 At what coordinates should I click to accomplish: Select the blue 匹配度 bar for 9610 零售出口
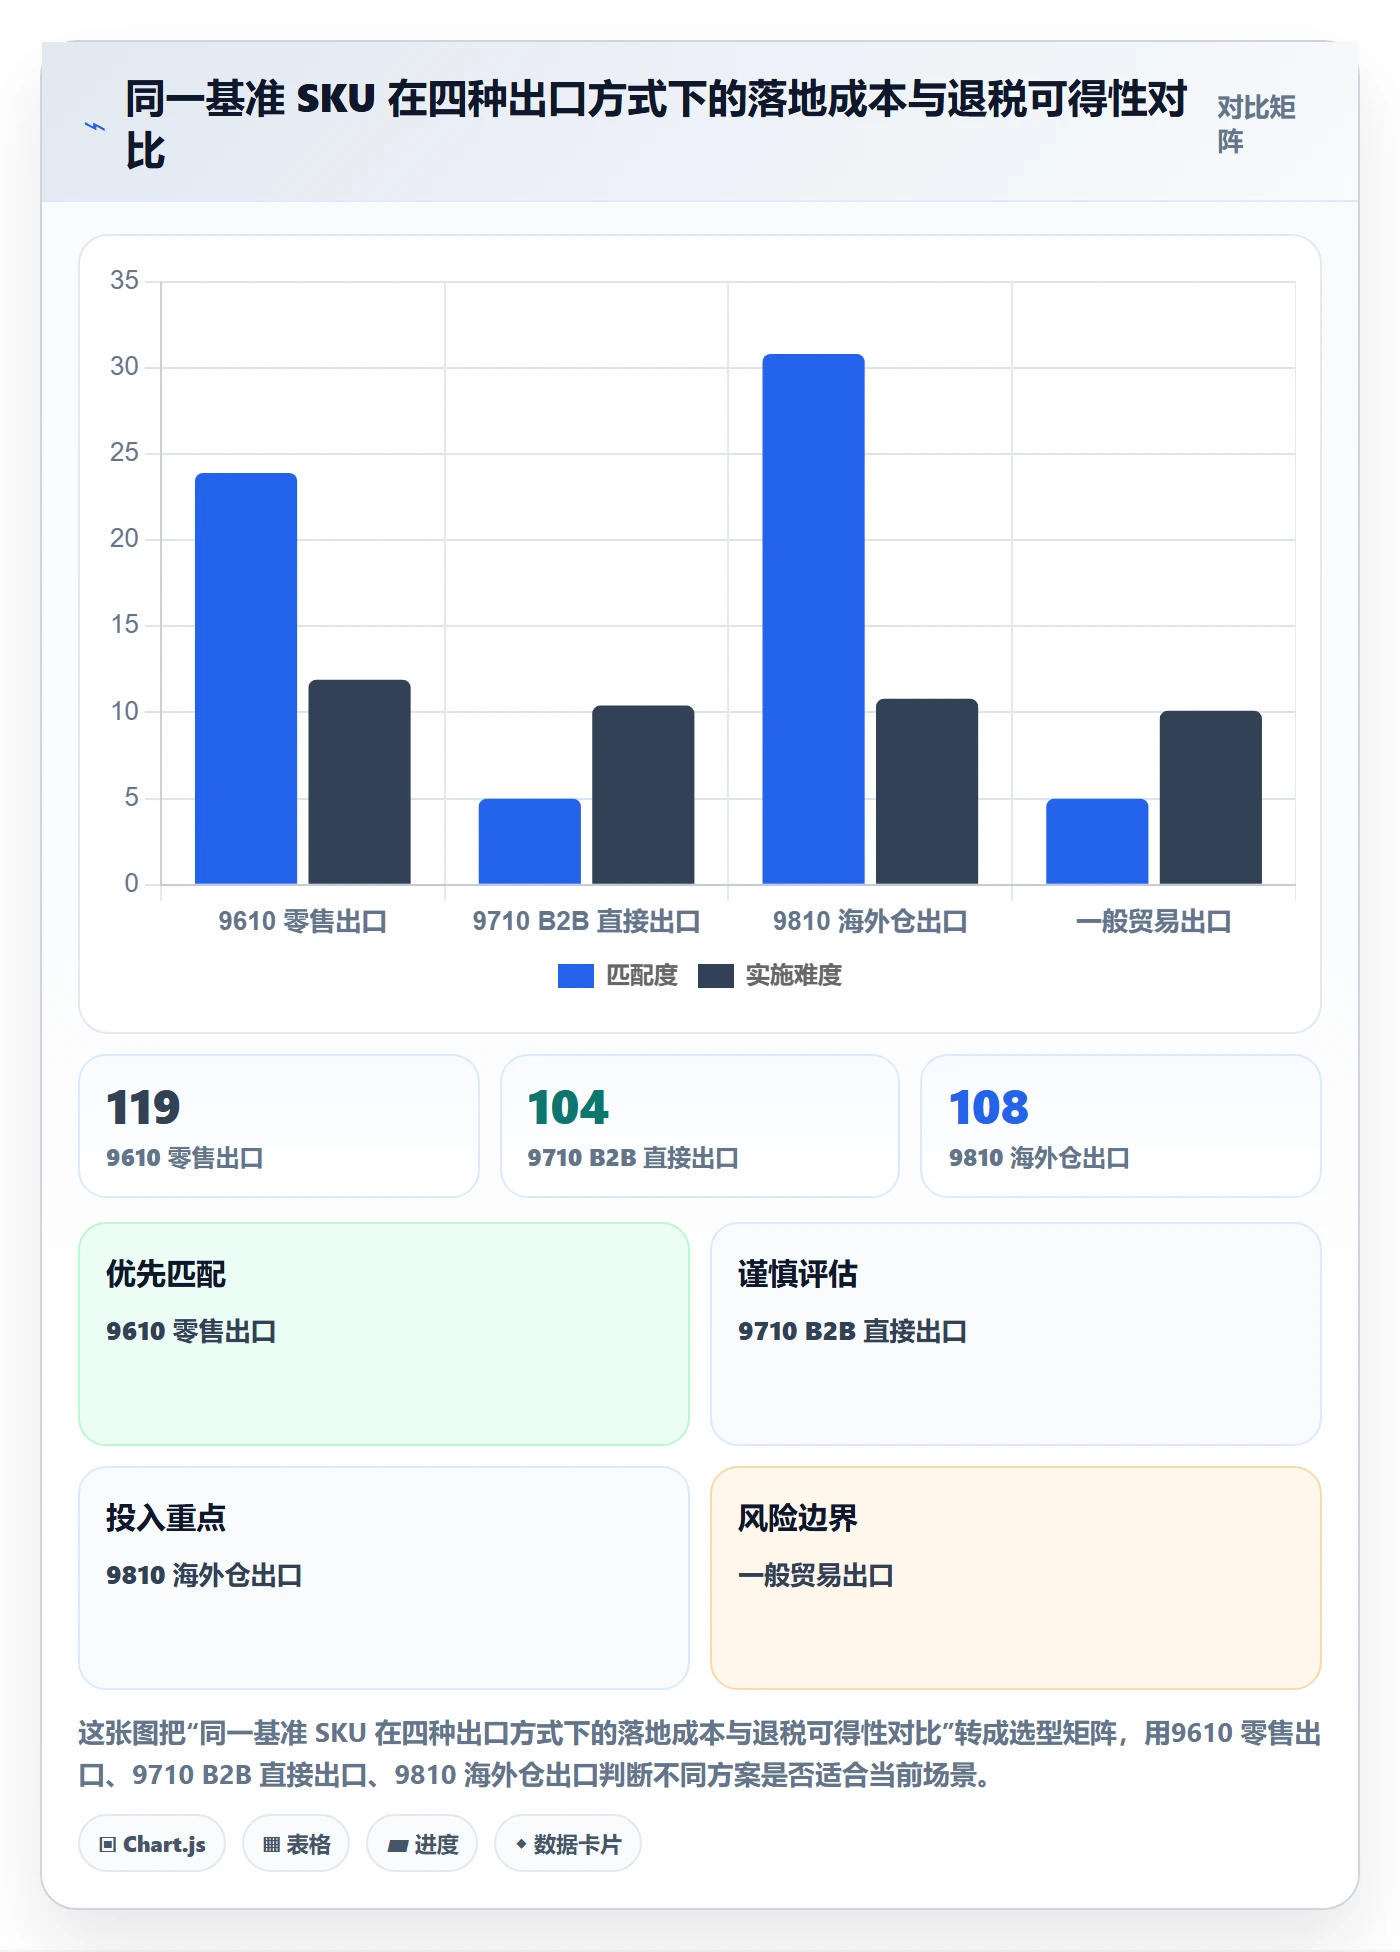pyautogui.click(x=246, y=678)
